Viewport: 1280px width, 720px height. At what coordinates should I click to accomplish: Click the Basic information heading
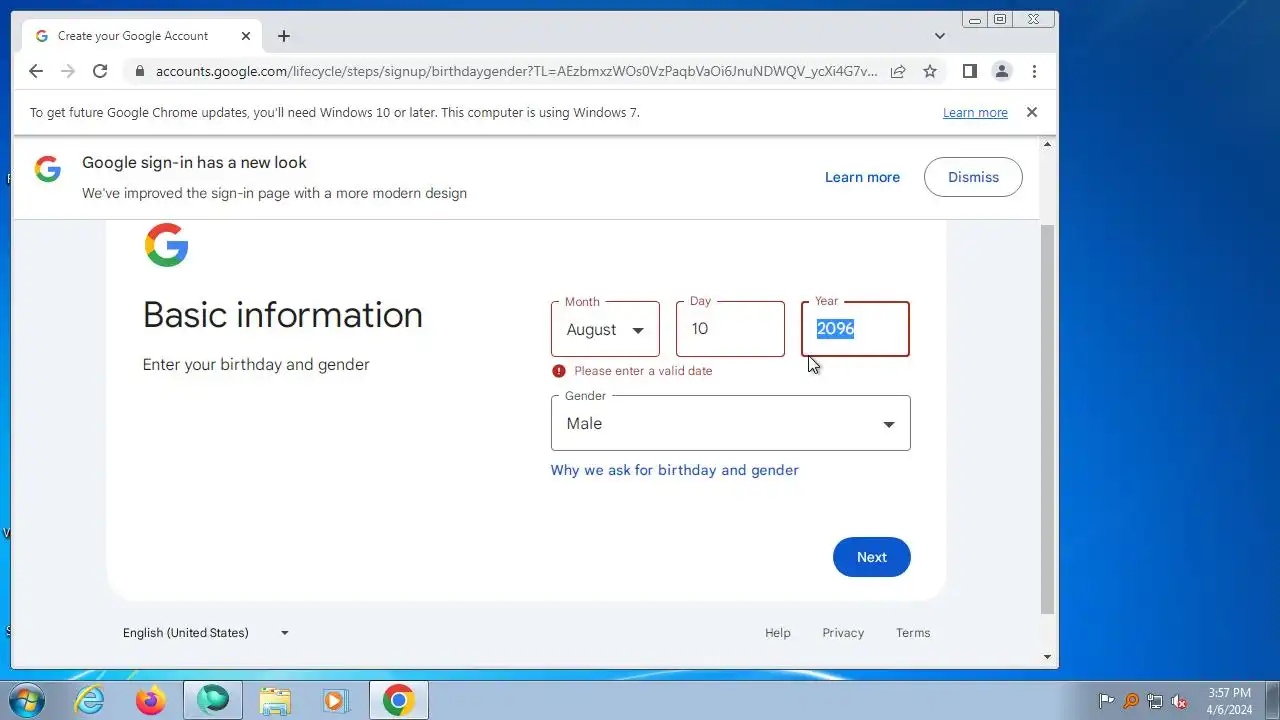tap(283, 315)
